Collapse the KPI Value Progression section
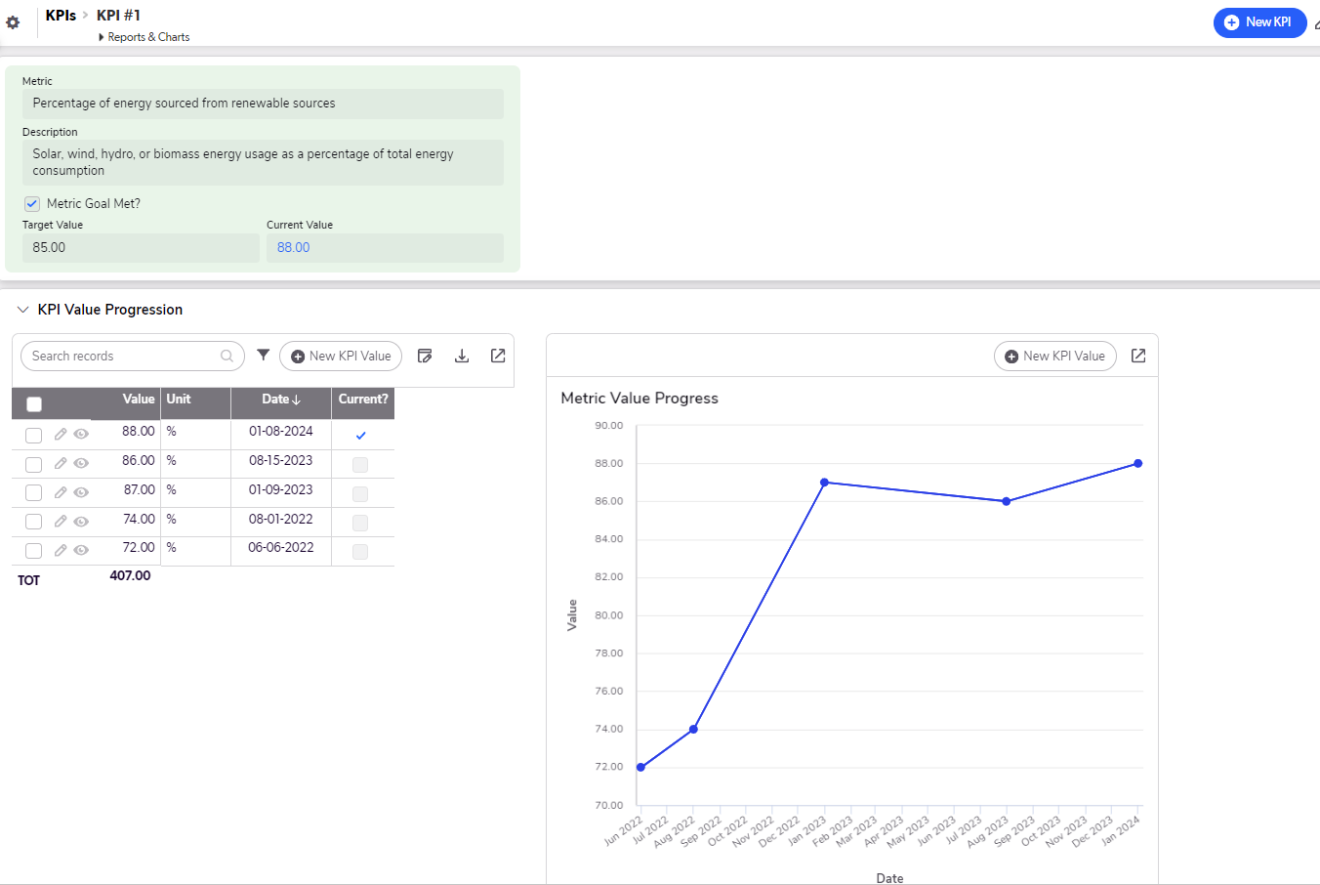The height and width of the screenshot is (885, 1320). pyautogui.click(x=23, y=310)
